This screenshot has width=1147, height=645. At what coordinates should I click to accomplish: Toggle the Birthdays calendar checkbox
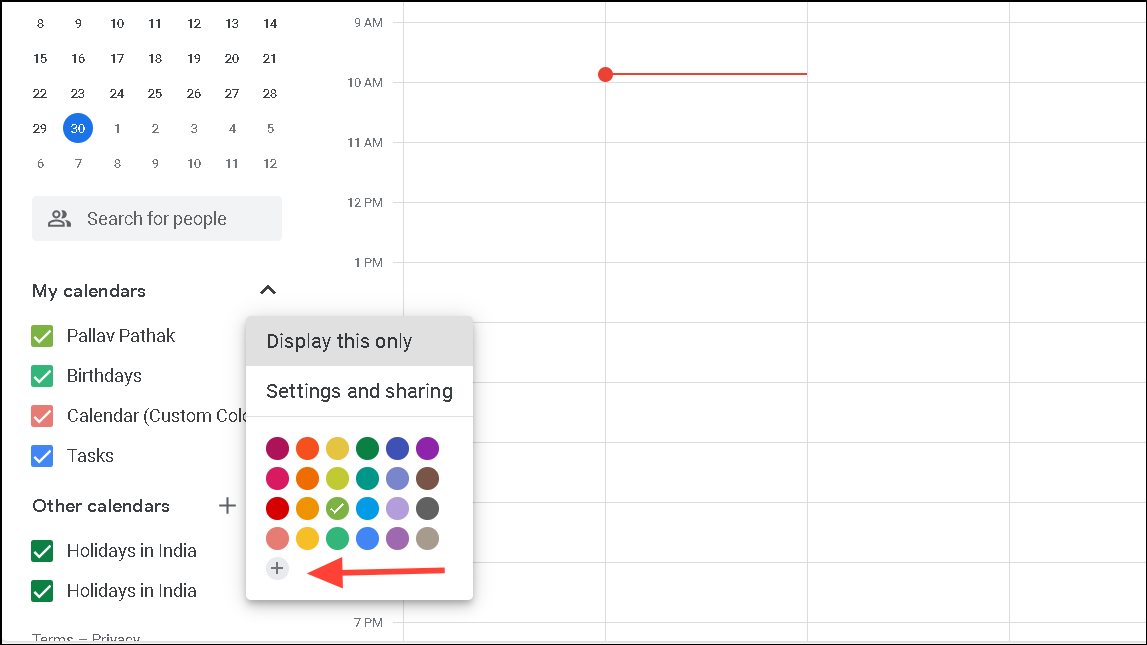click(x=42, y=376)
